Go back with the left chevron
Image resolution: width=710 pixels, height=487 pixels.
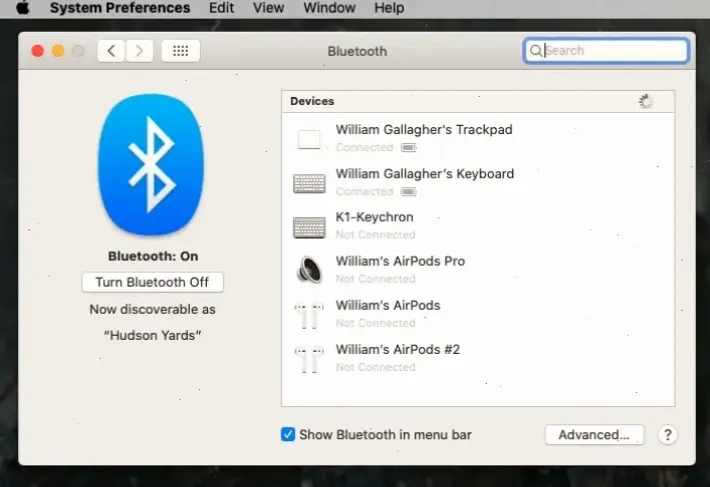(x=111, y=51)
